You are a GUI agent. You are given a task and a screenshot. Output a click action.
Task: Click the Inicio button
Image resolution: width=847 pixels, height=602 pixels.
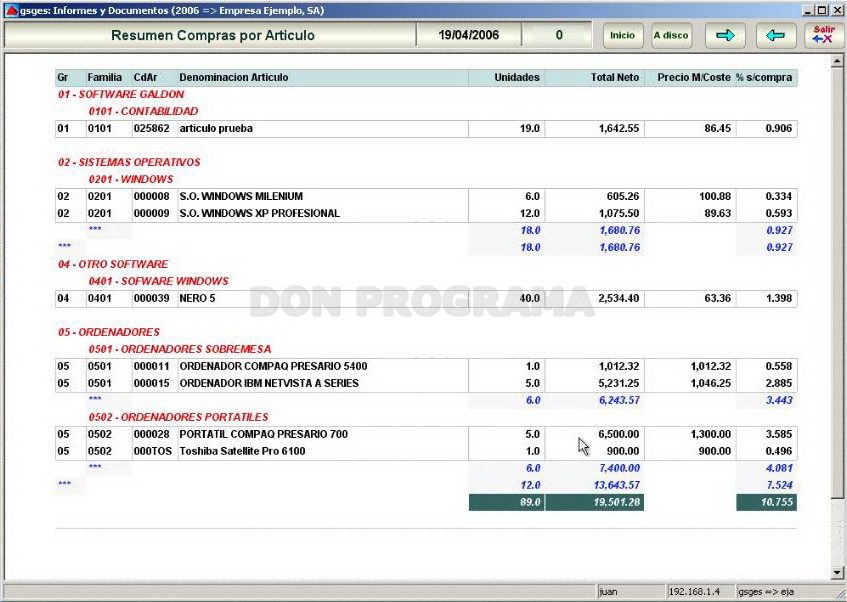click(x=623, y=36)
